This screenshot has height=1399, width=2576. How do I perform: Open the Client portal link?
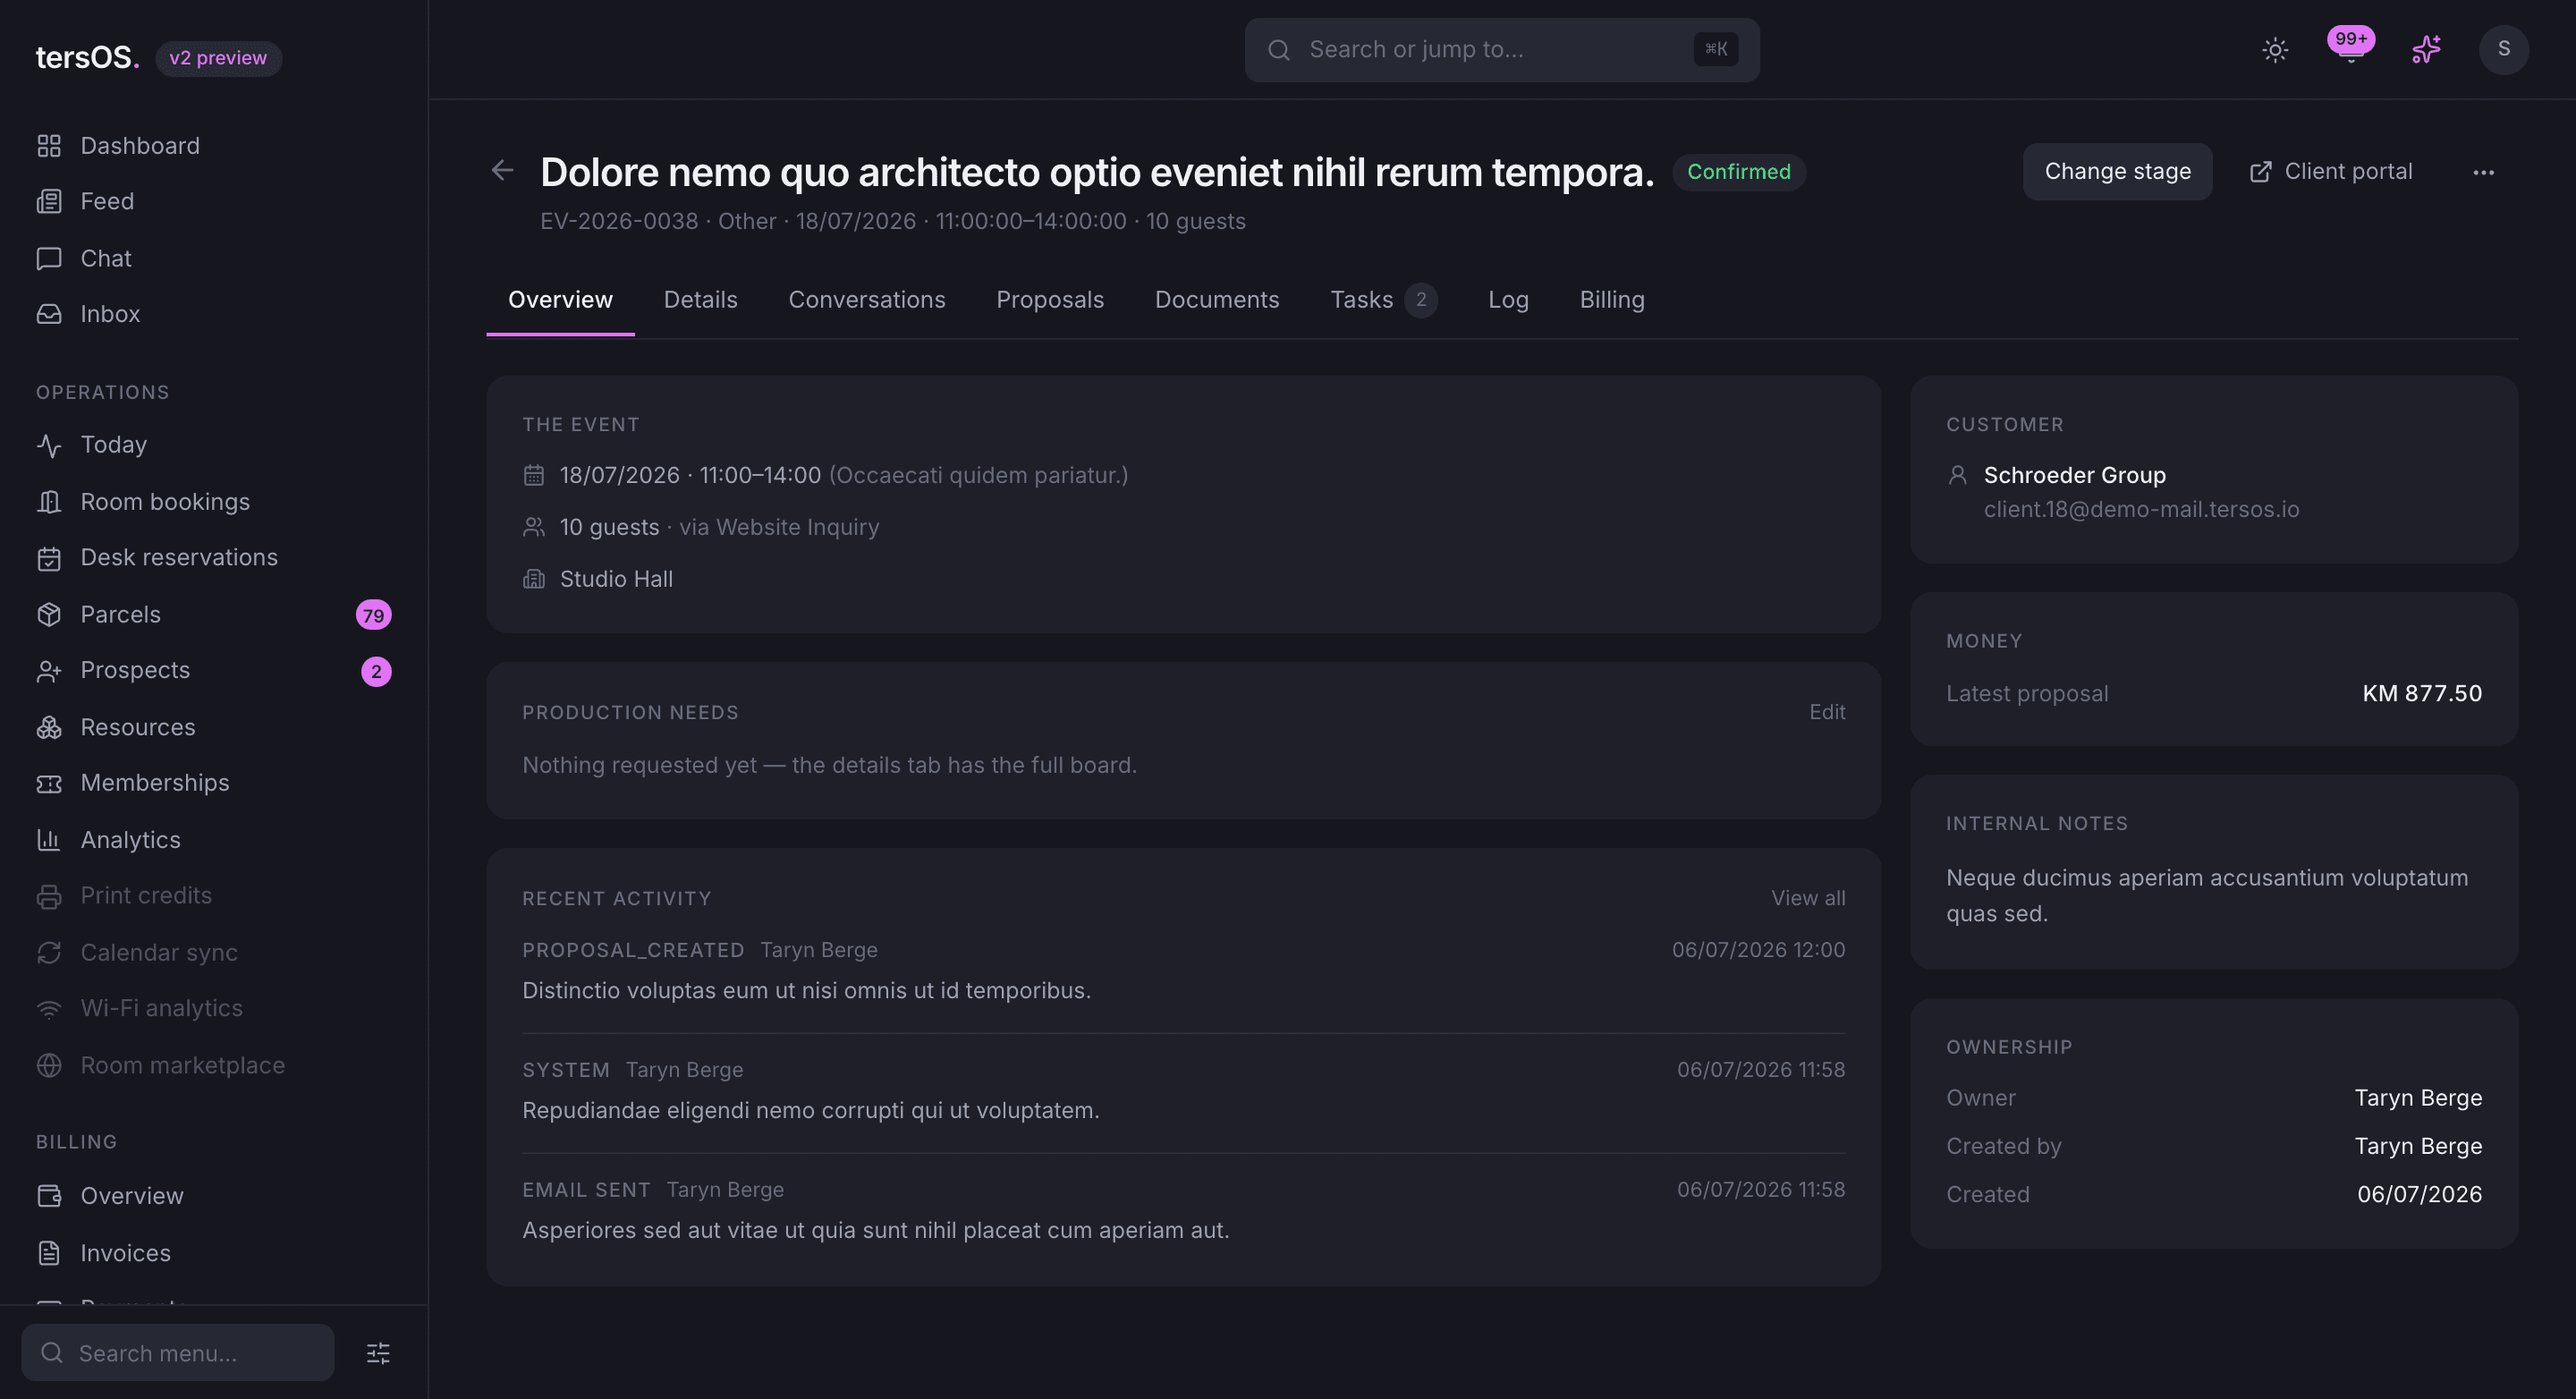pyautogui.click(x=2331, y=172)
